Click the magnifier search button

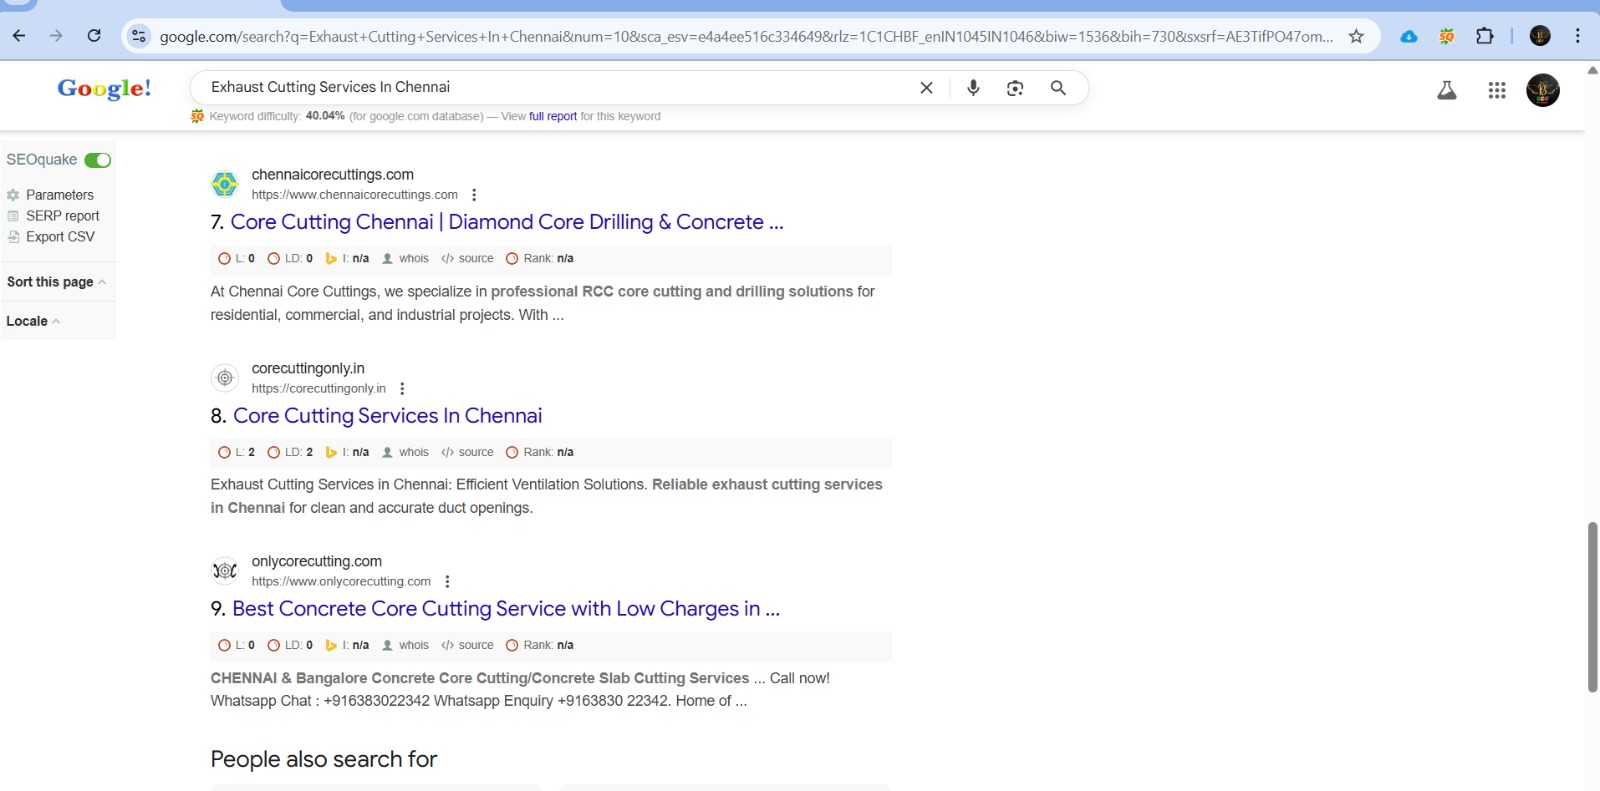pos(1058,88)
